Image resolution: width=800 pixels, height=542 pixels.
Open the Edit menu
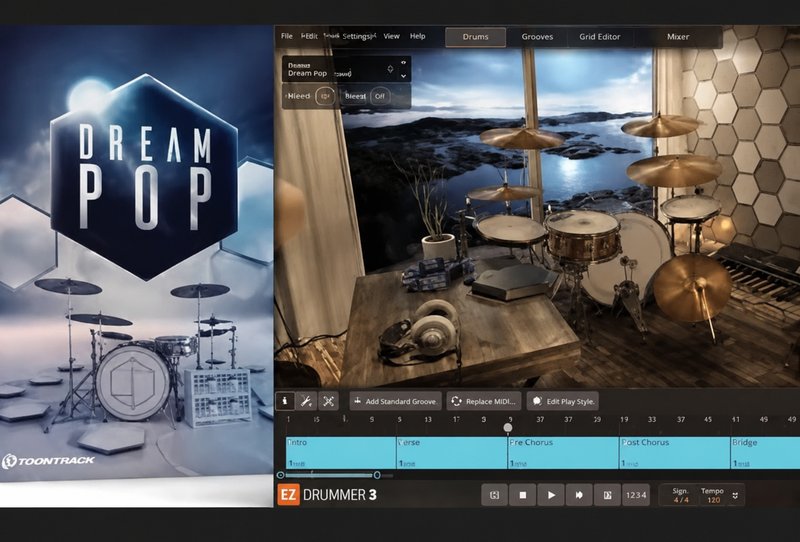(x=309, y=36)
